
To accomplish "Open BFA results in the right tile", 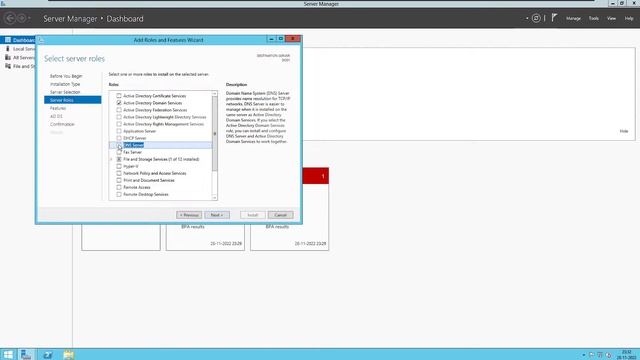I will [277, 227].
